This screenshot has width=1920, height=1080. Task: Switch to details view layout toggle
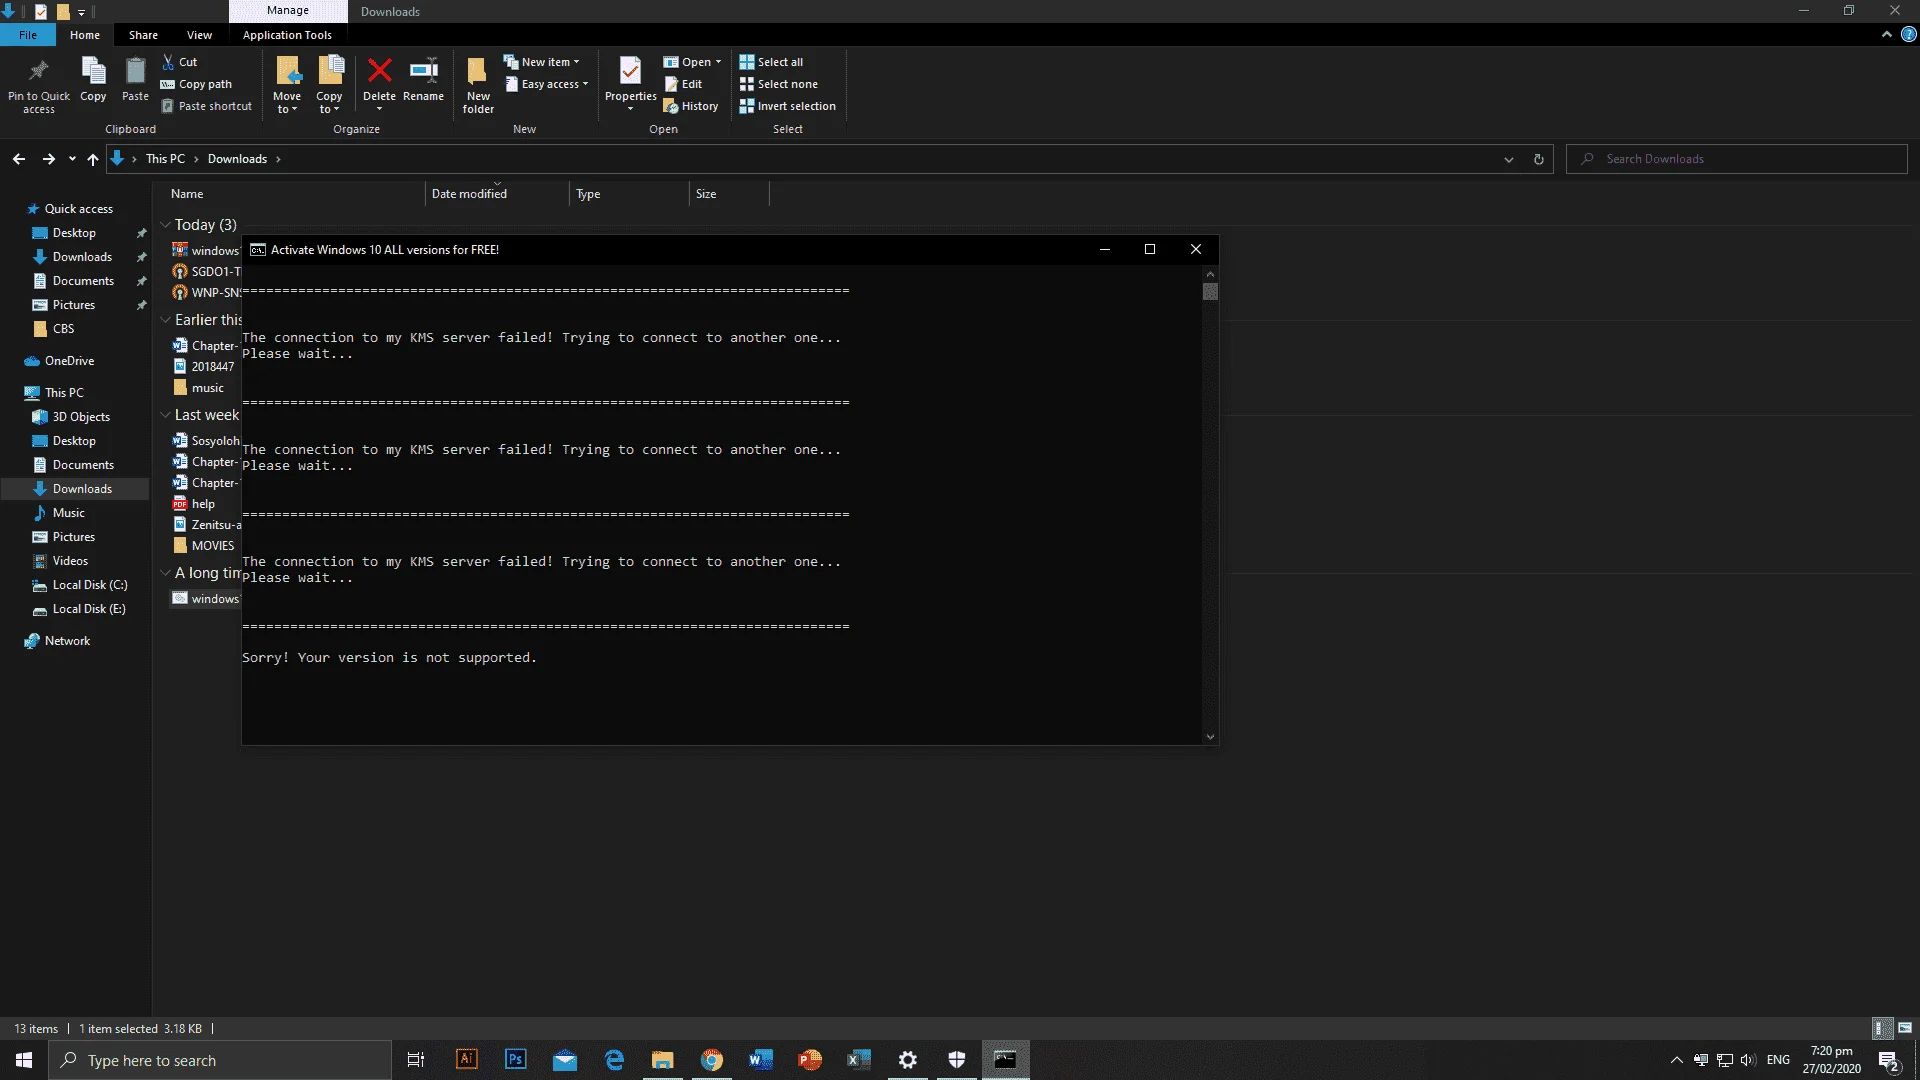click(1882, 1028)
